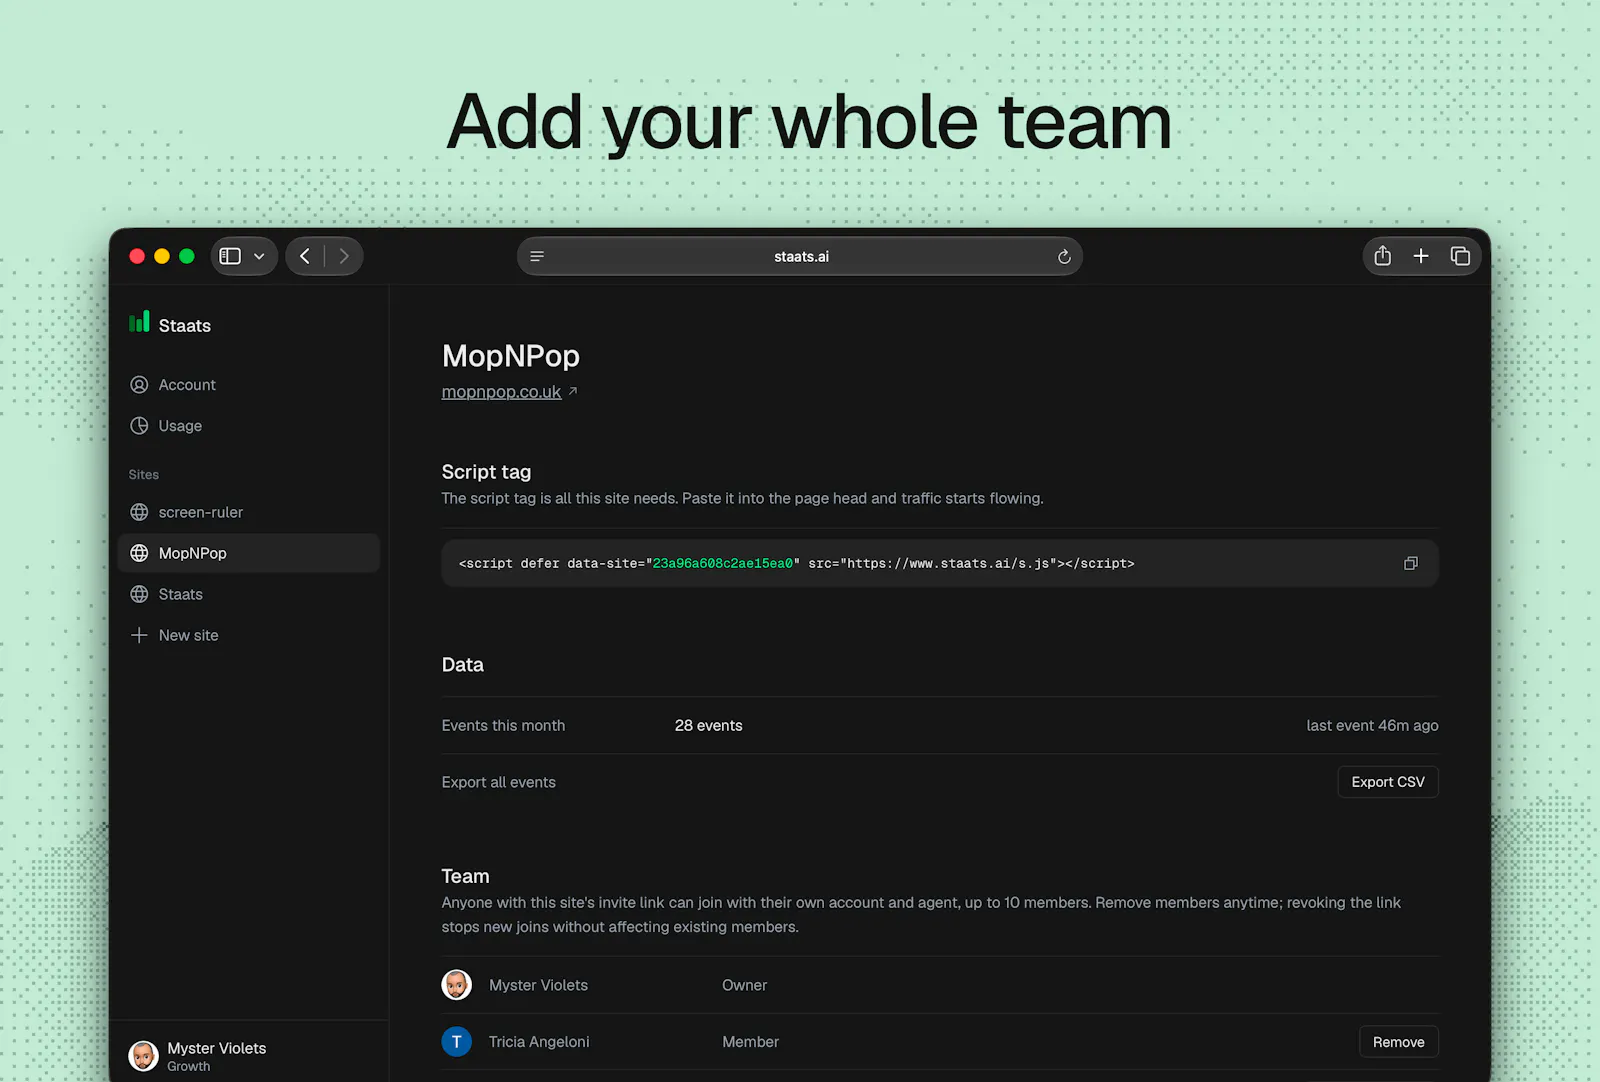Reload the page with the refresh icon

tap(1064, 257)
